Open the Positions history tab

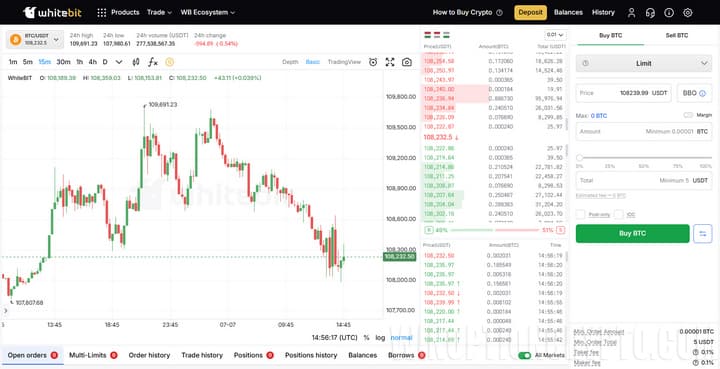coord(311,355)
